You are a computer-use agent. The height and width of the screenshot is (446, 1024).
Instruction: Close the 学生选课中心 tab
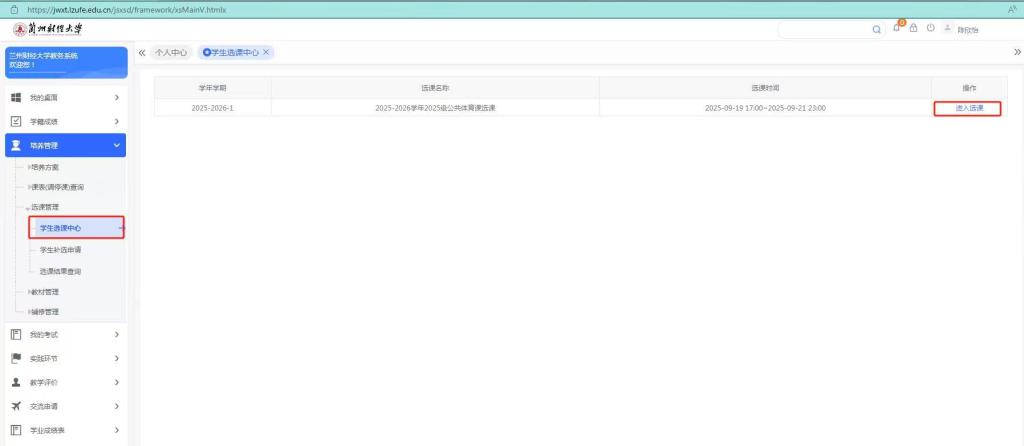pyautogui.click(x=266, y=52)
